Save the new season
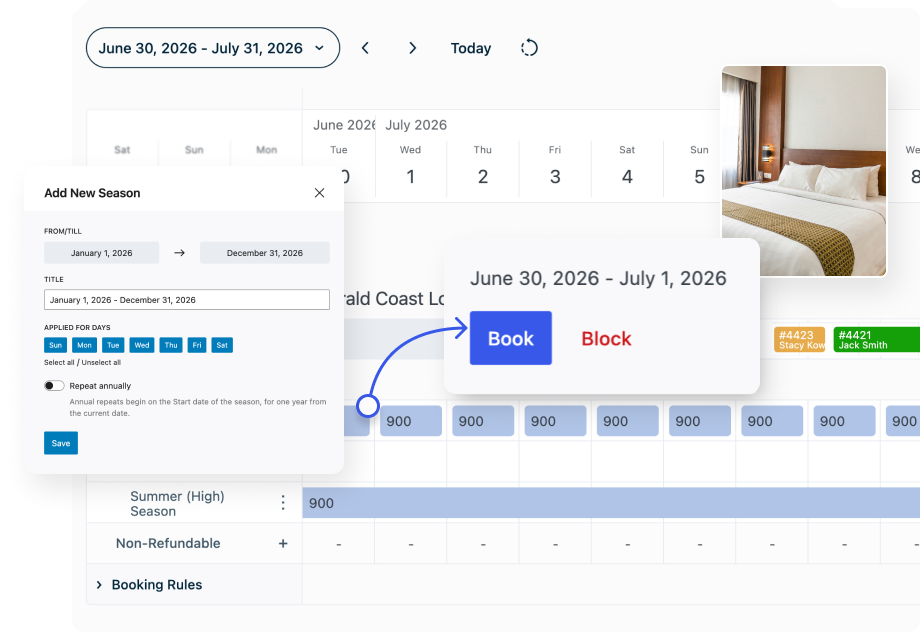 point(61,443)
